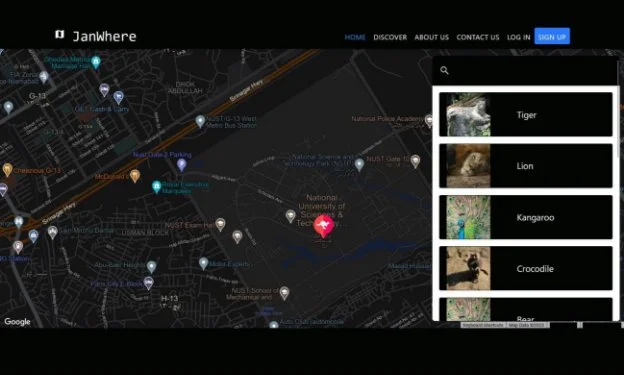Image resolution: width=624 pixels, height=375 pixels.
Task: Select the Royal Executive Marquees pin
Action: (x=156, y=187)
